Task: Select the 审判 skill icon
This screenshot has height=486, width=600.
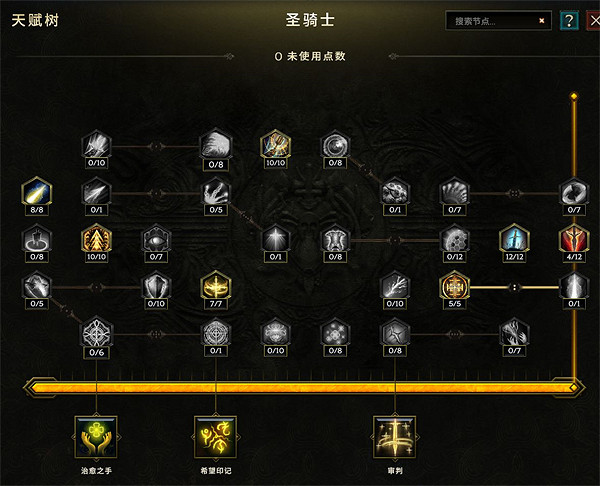Action: [395, 437]
